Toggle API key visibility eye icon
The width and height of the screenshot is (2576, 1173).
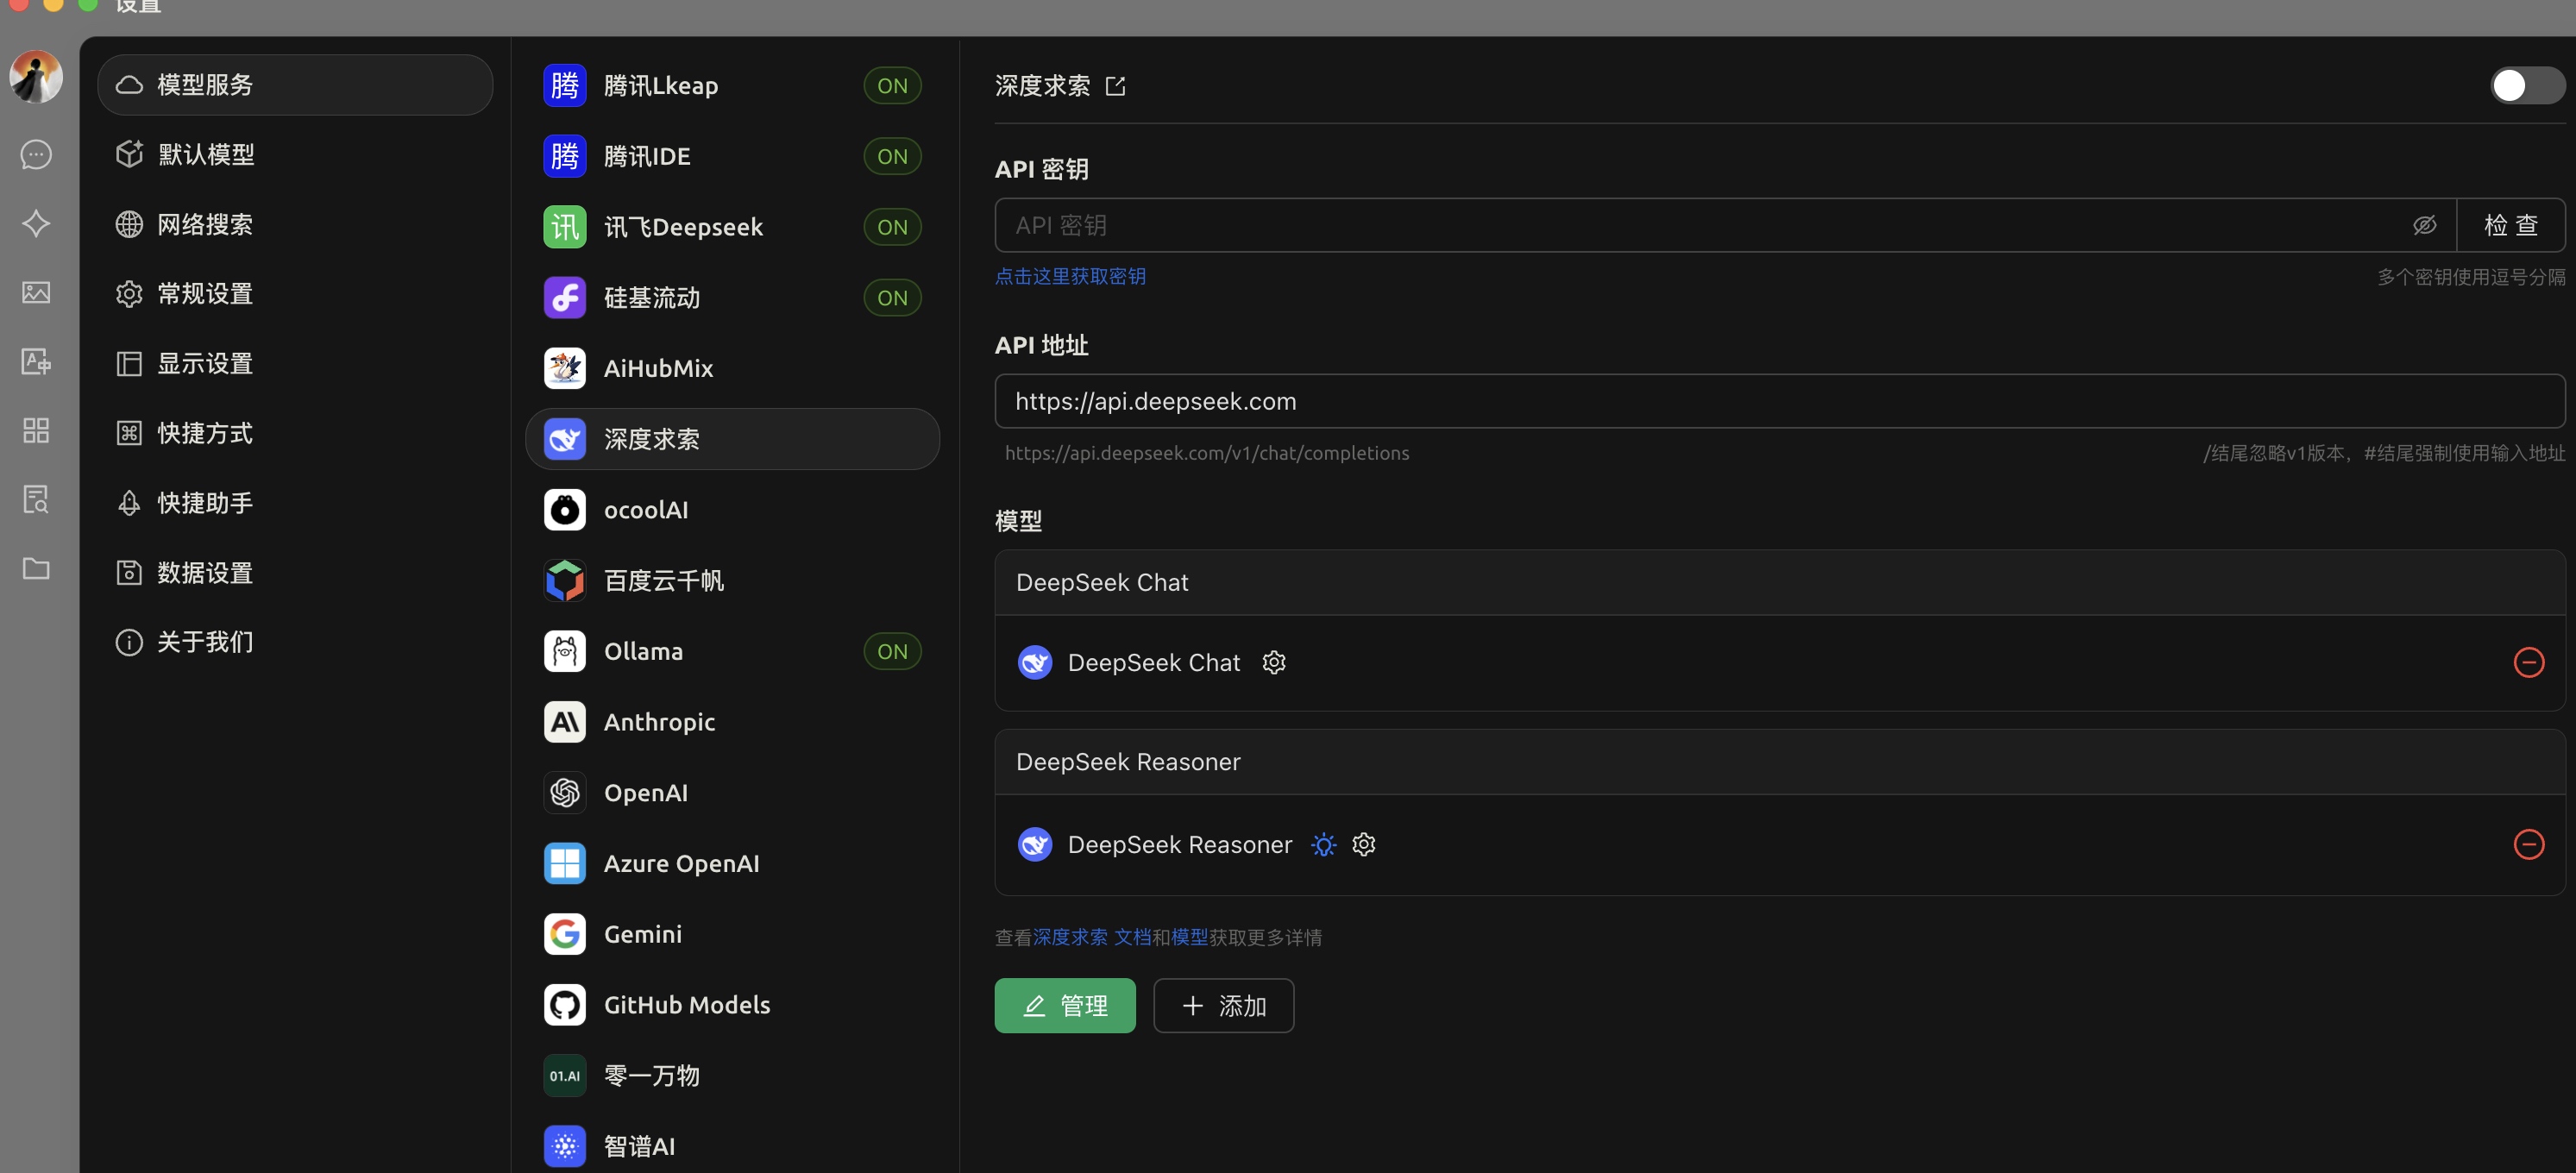coord(2425,225)
